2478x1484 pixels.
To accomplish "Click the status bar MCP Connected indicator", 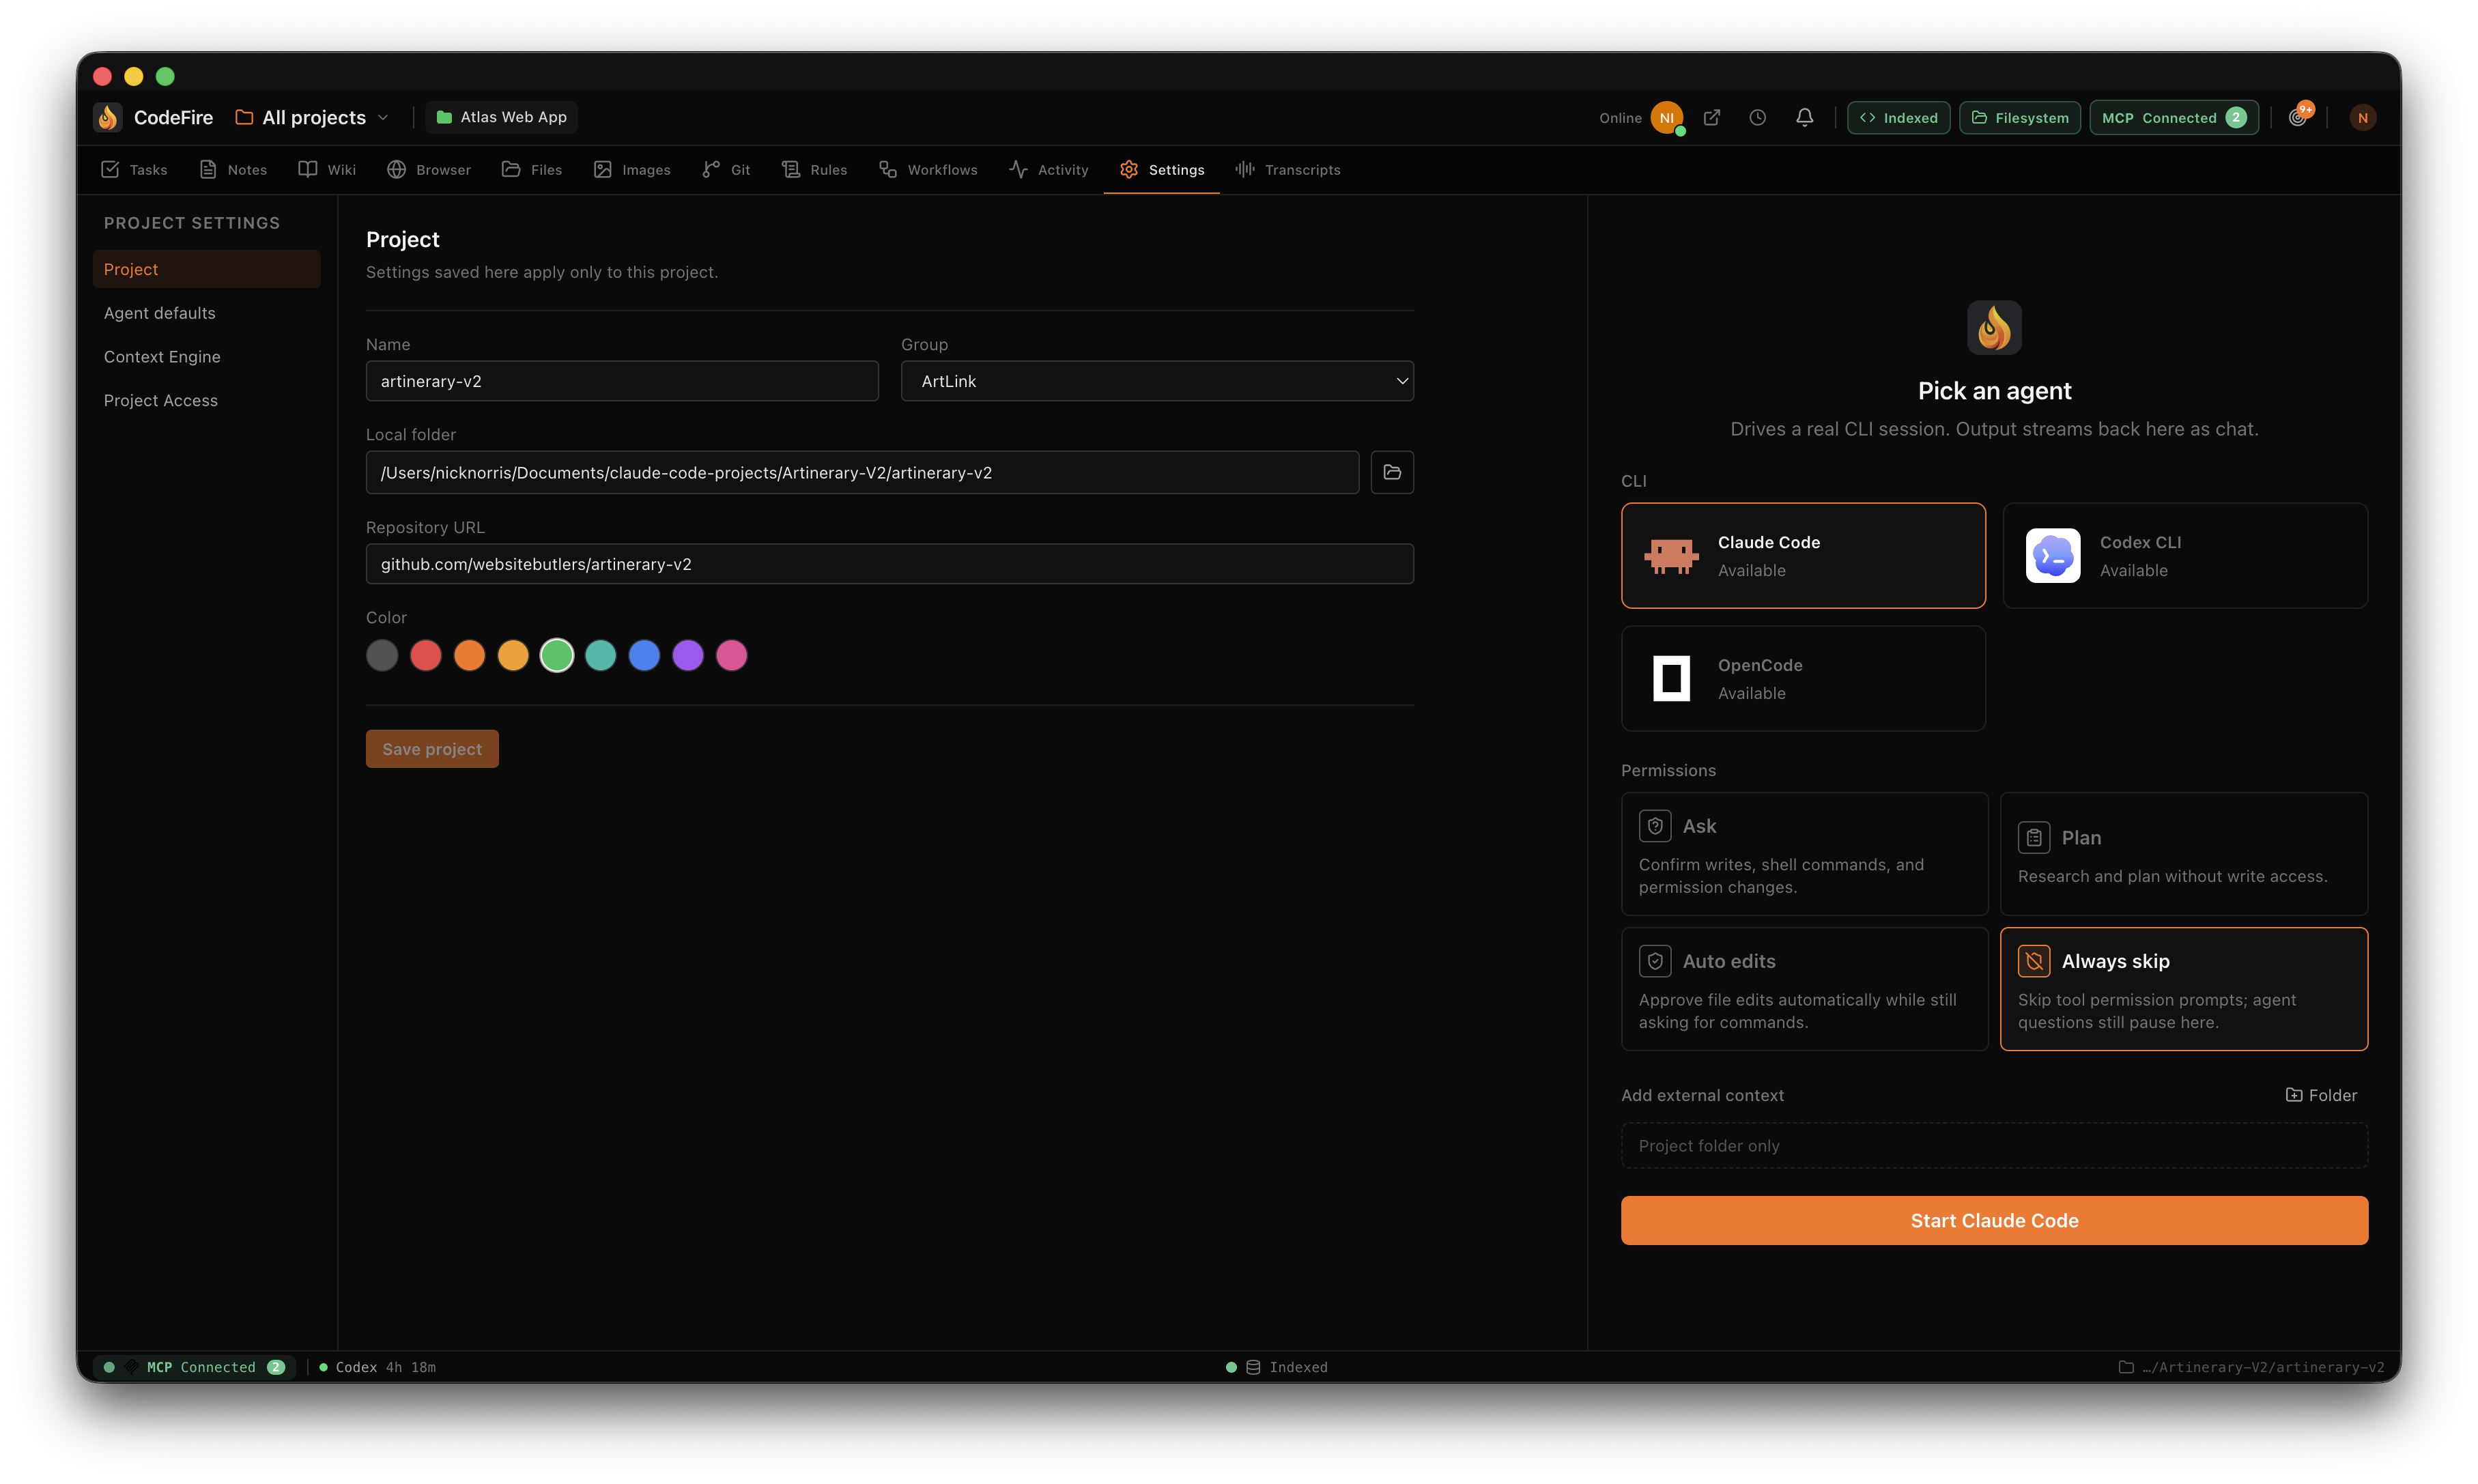I will 194,1367.
